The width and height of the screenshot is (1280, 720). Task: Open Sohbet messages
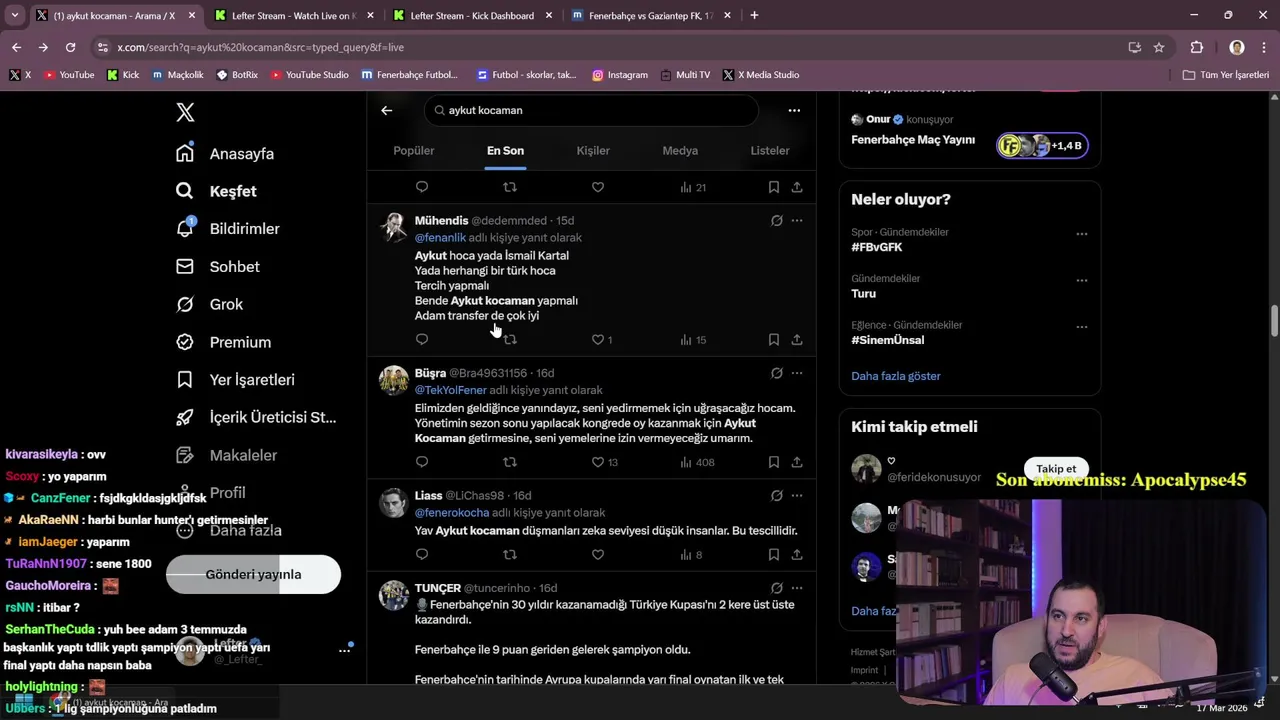[217, 266]
